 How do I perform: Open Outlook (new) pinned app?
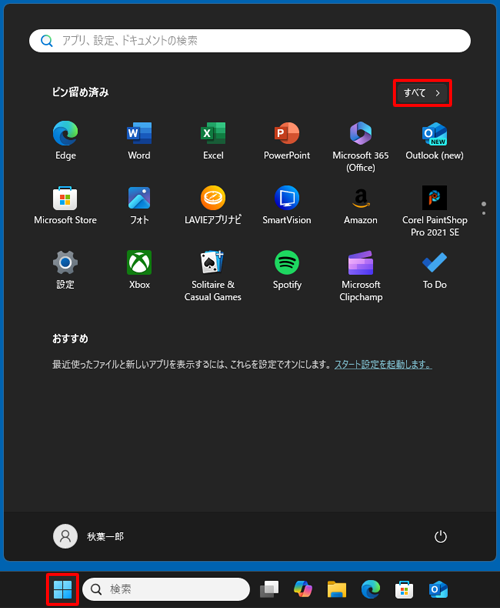(434, 141)
